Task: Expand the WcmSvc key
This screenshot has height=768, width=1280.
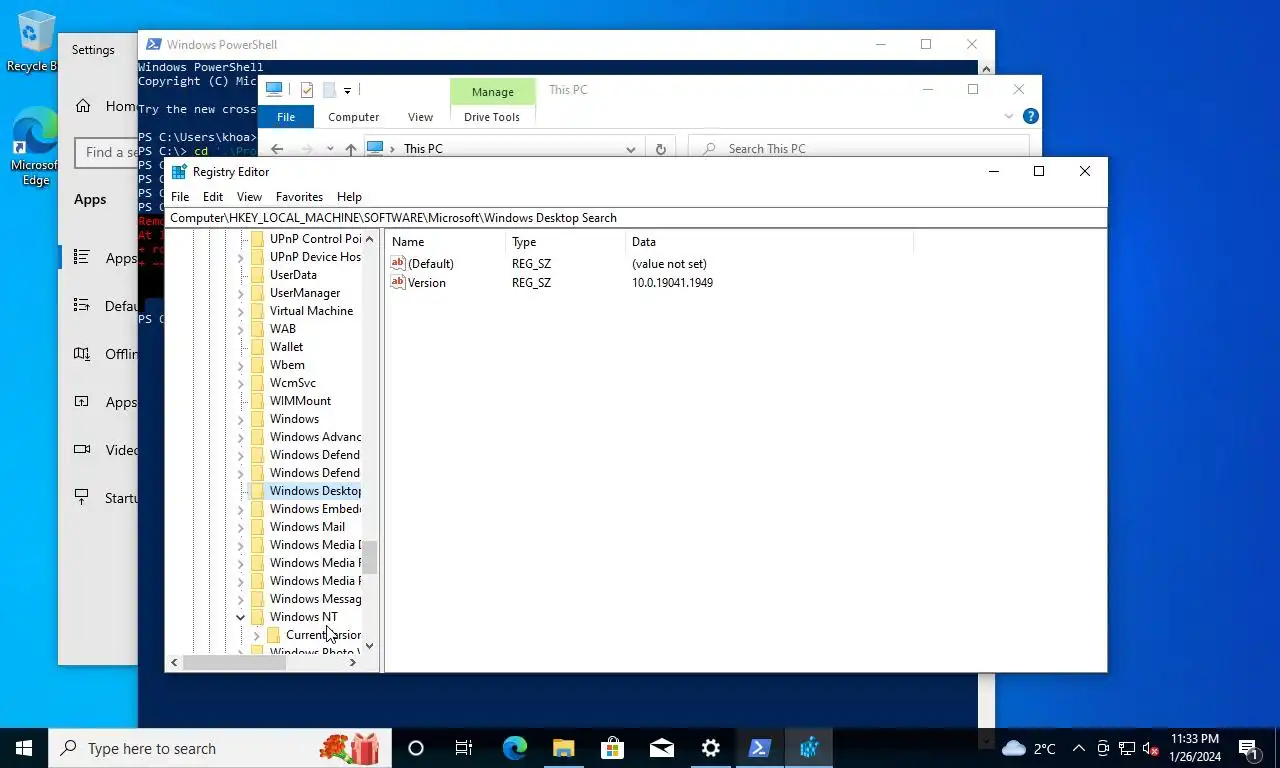Action: click(x=240, y=383)
